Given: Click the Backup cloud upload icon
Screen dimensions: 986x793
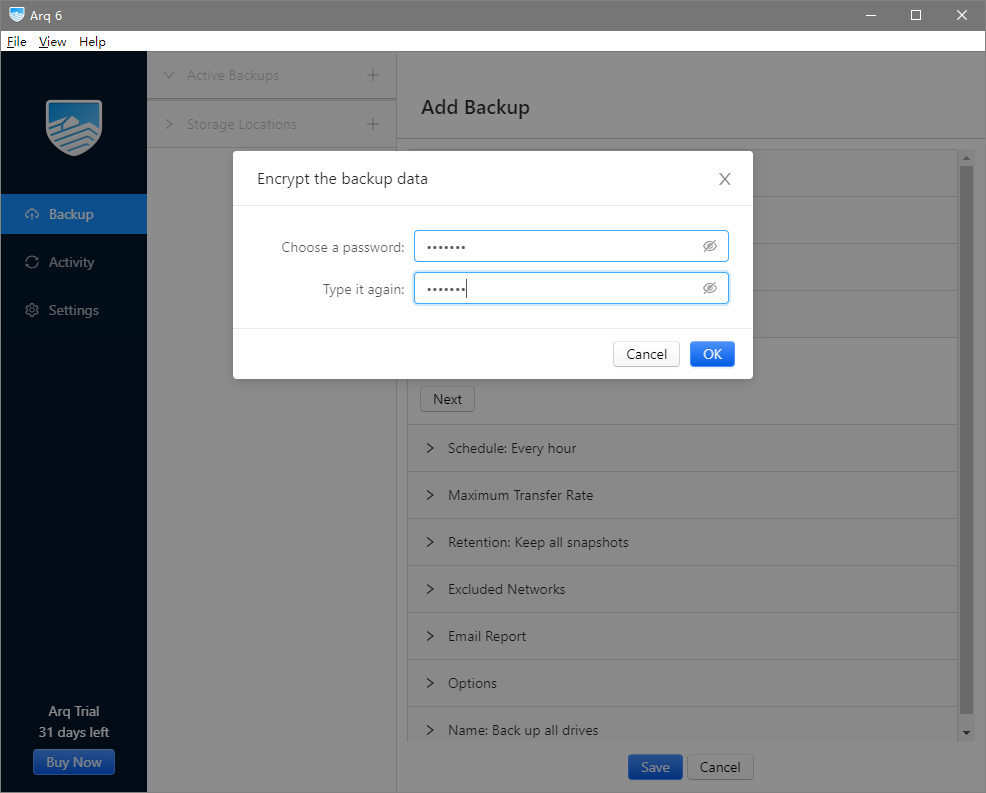Looking at the screenshot, I should [32, 214].
